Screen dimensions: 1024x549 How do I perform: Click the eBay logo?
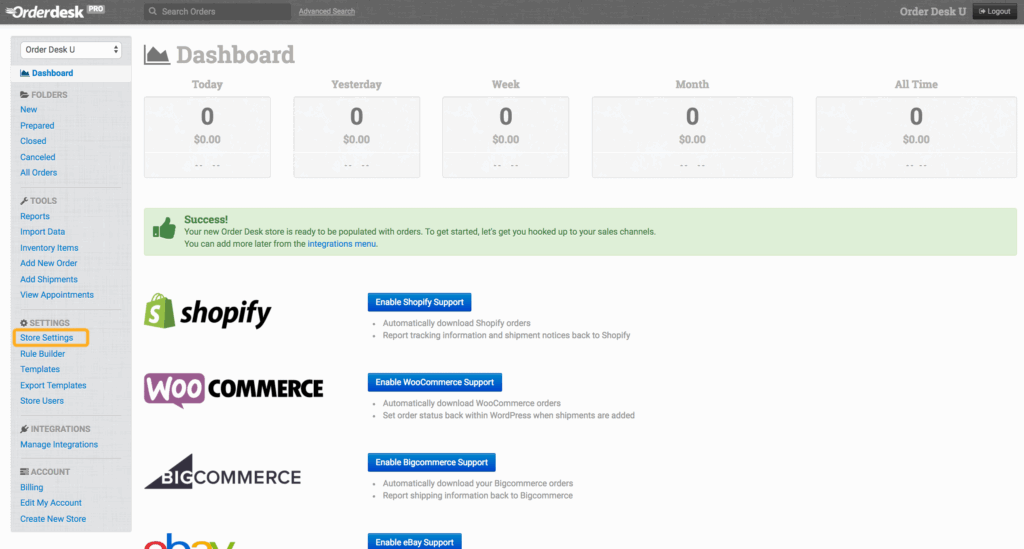[x=190, y=541]
